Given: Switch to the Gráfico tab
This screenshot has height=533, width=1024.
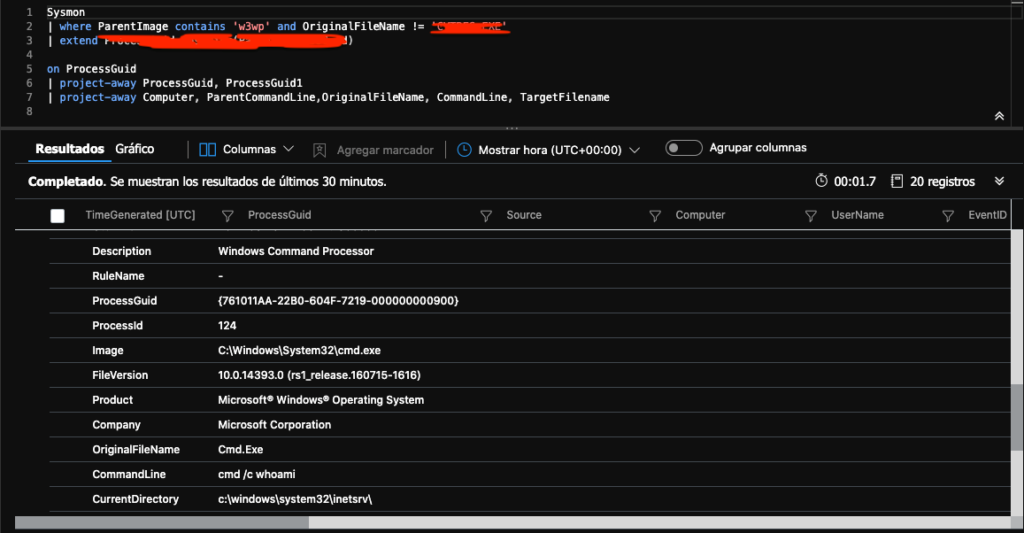Looking at the screenshot, I should (135, 149).
